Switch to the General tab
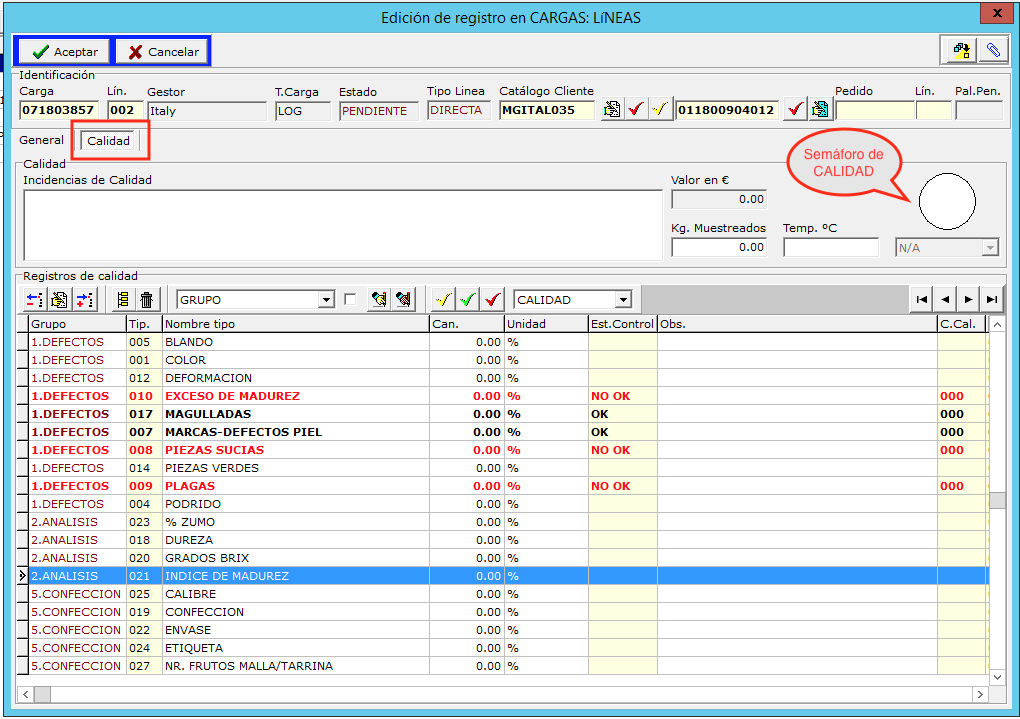This screenshot has height=719, width=1020. pyautogui.click(x=41, y=141)
